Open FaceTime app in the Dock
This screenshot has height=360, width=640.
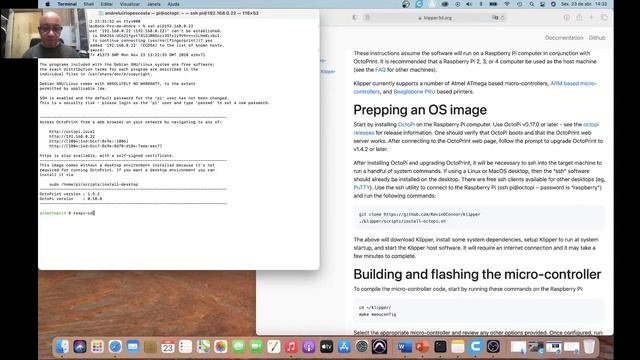pos(256,347)
